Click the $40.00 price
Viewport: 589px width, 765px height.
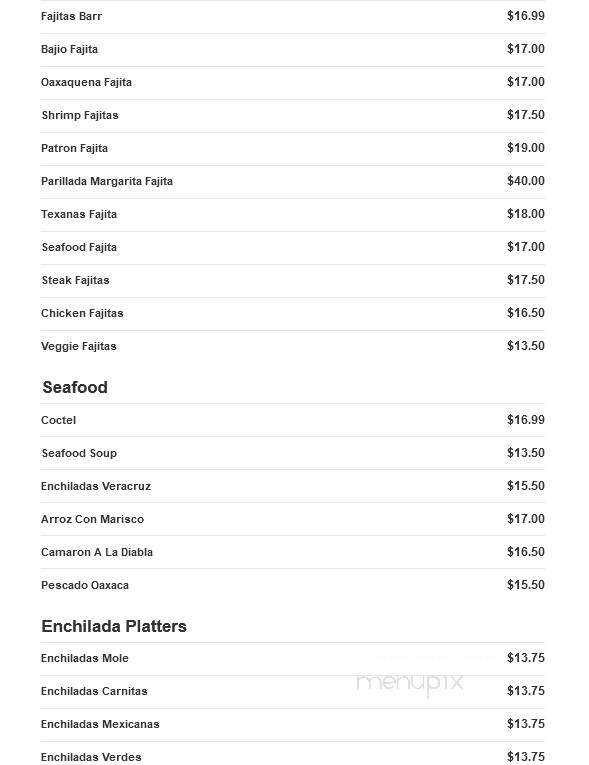click(x=526, y=181)
